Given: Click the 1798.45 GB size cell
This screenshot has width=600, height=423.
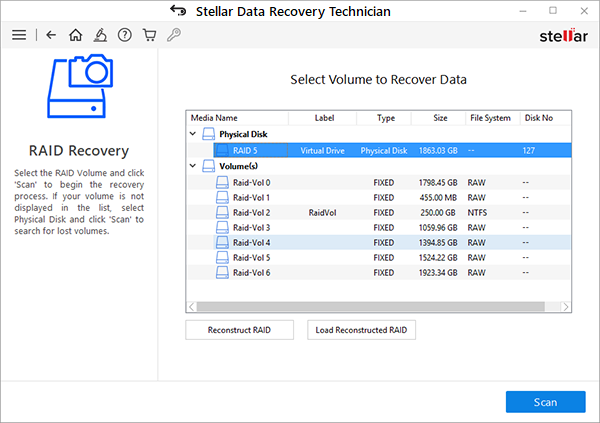Looking at the screenshot, I should [438, 183].
